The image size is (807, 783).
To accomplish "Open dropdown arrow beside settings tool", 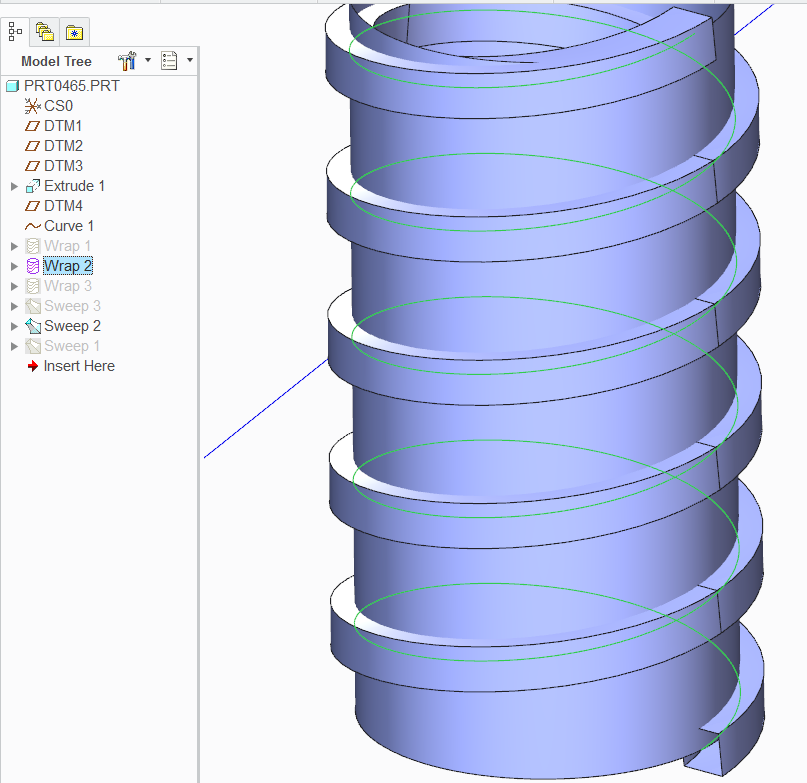I will point(148,60).
